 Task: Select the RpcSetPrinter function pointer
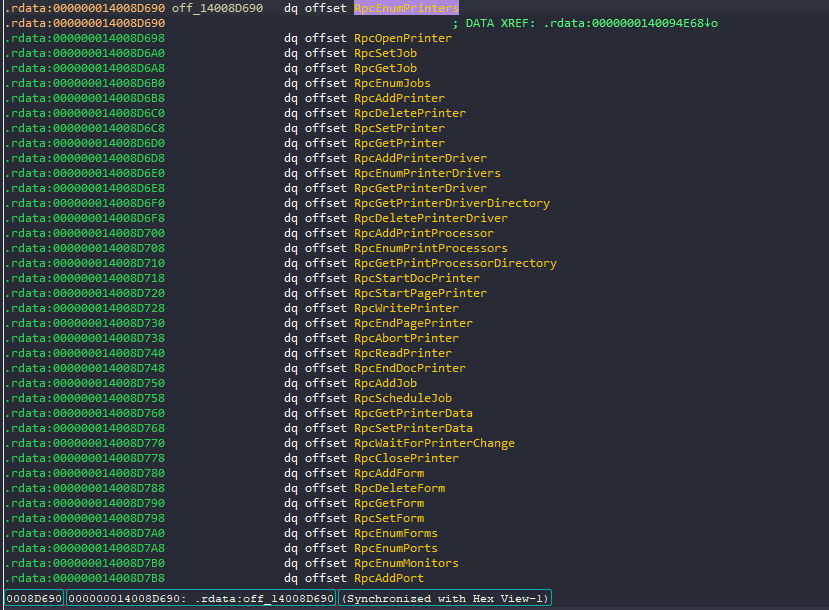click(399, 128)
